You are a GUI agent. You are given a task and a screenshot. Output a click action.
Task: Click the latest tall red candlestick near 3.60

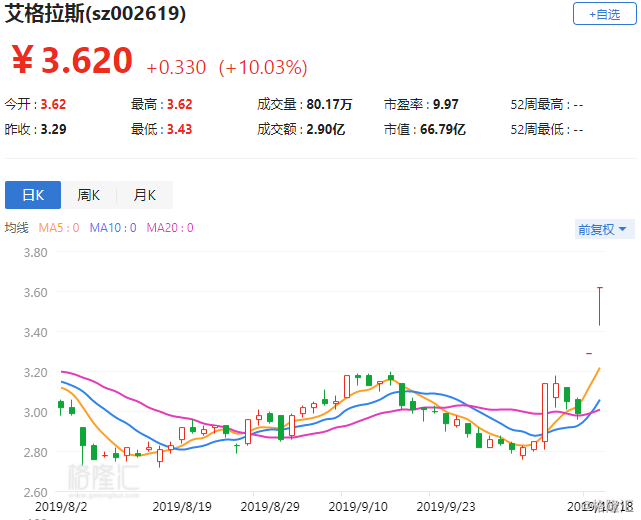coord(600,307)
